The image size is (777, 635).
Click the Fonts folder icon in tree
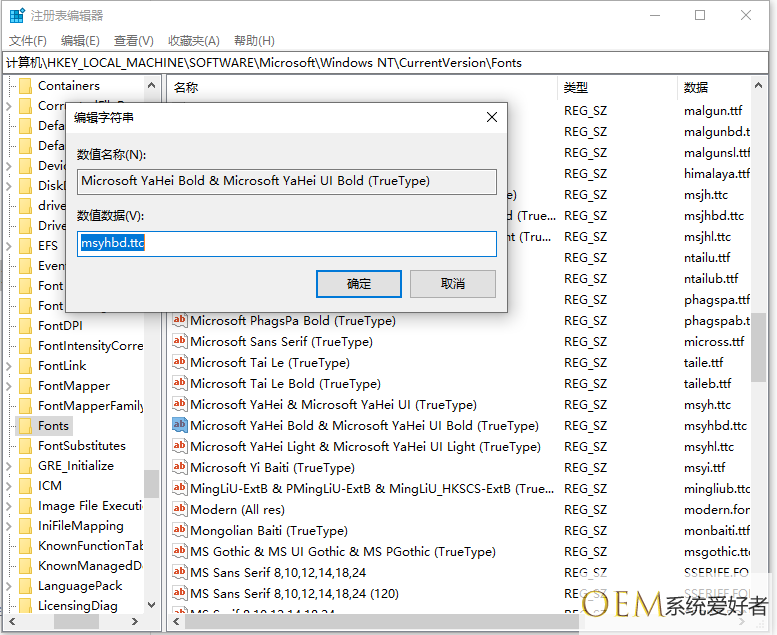coord(26,426)
